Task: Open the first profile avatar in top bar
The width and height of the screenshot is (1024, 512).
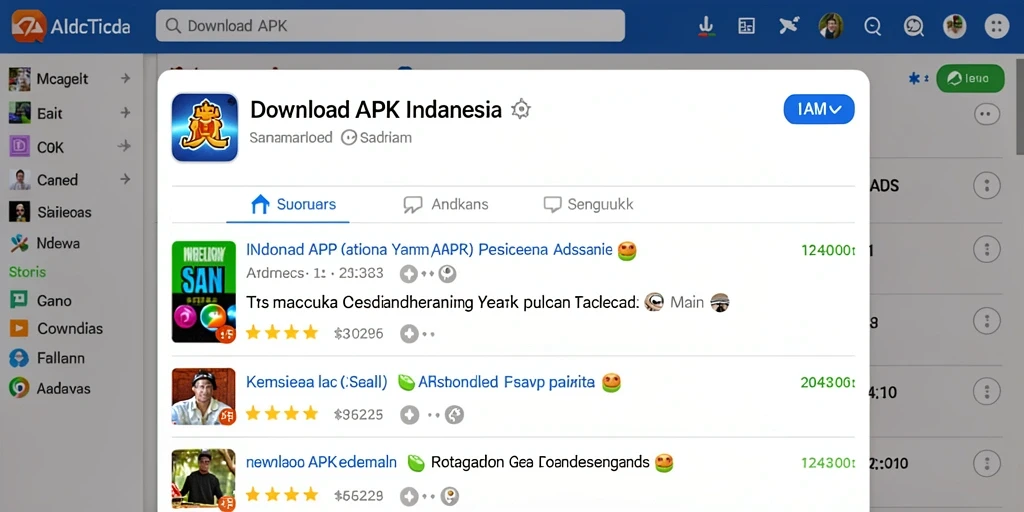Action: pos(831,26)
